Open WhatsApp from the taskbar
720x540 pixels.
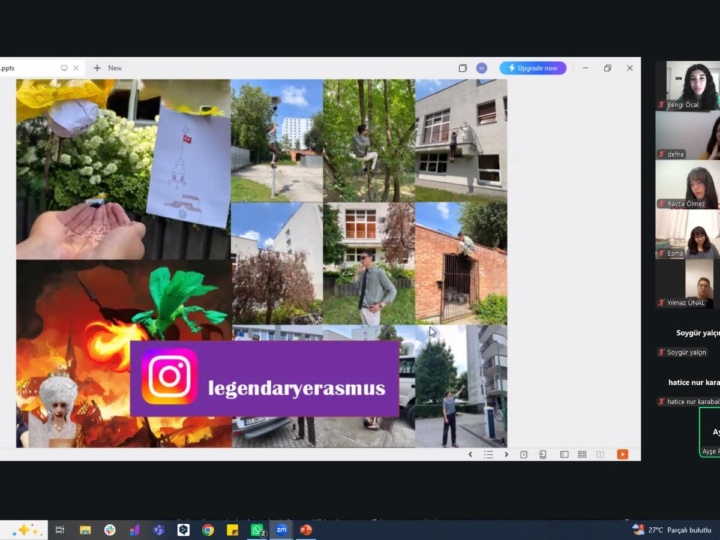point(257,530)
